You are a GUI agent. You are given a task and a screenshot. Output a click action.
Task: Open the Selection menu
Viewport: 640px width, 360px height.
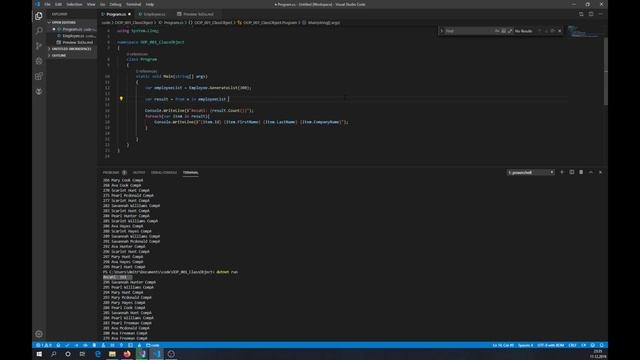click(x=74, y=4)
